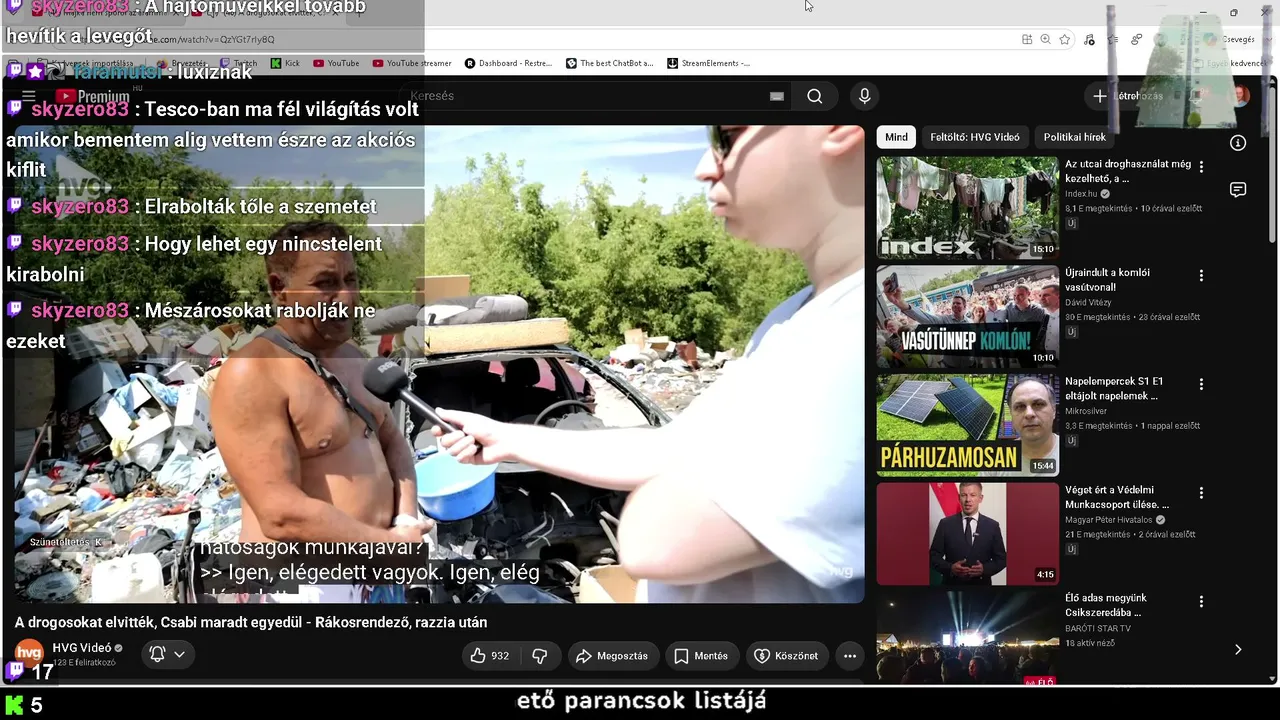Click the 'Köszönet' thanks button
This screenshot has width=1280, height=720.
785,656
